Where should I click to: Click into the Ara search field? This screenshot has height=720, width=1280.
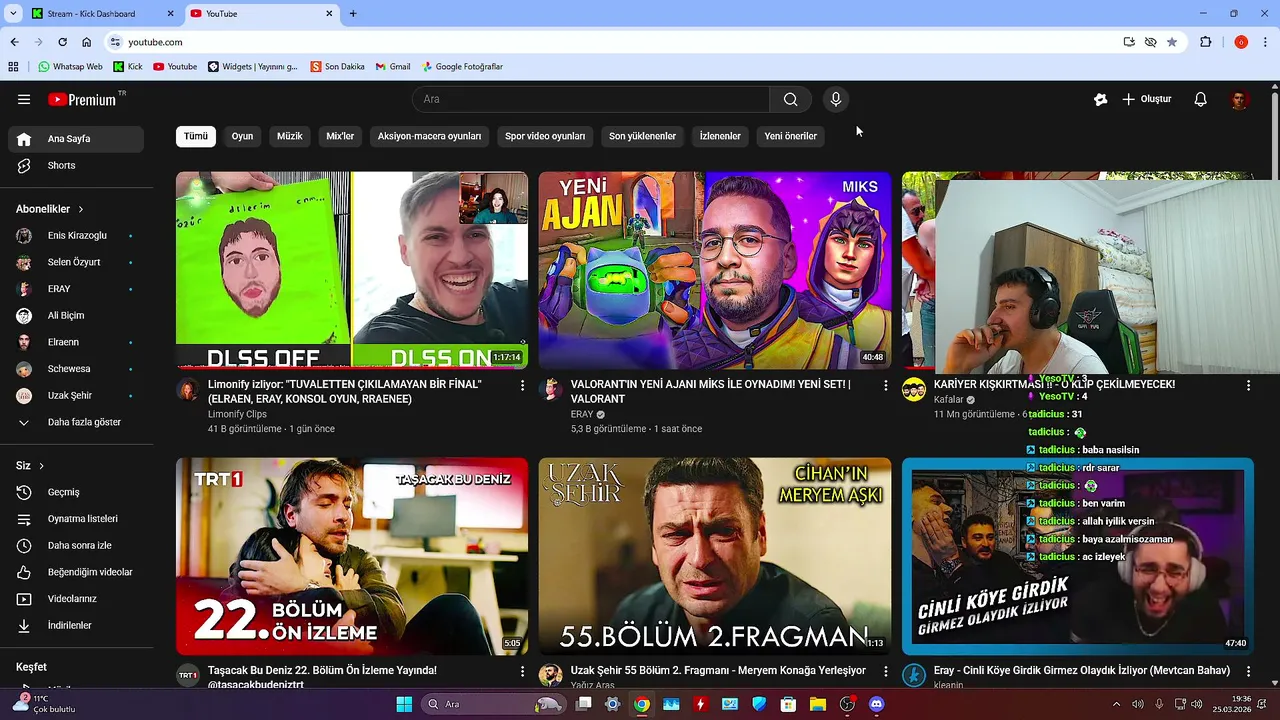[x=591, y=99]
